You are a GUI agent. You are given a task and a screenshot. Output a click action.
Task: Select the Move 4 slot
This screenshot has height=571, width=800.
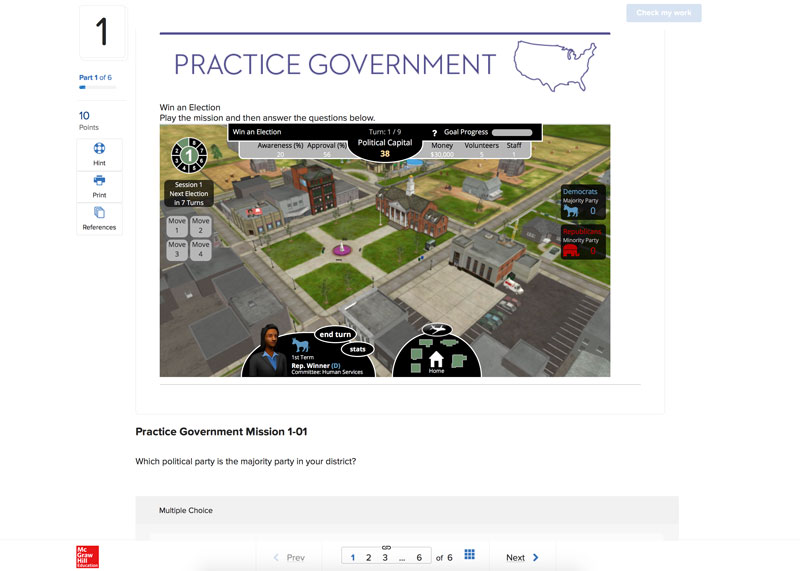point(201,249)
